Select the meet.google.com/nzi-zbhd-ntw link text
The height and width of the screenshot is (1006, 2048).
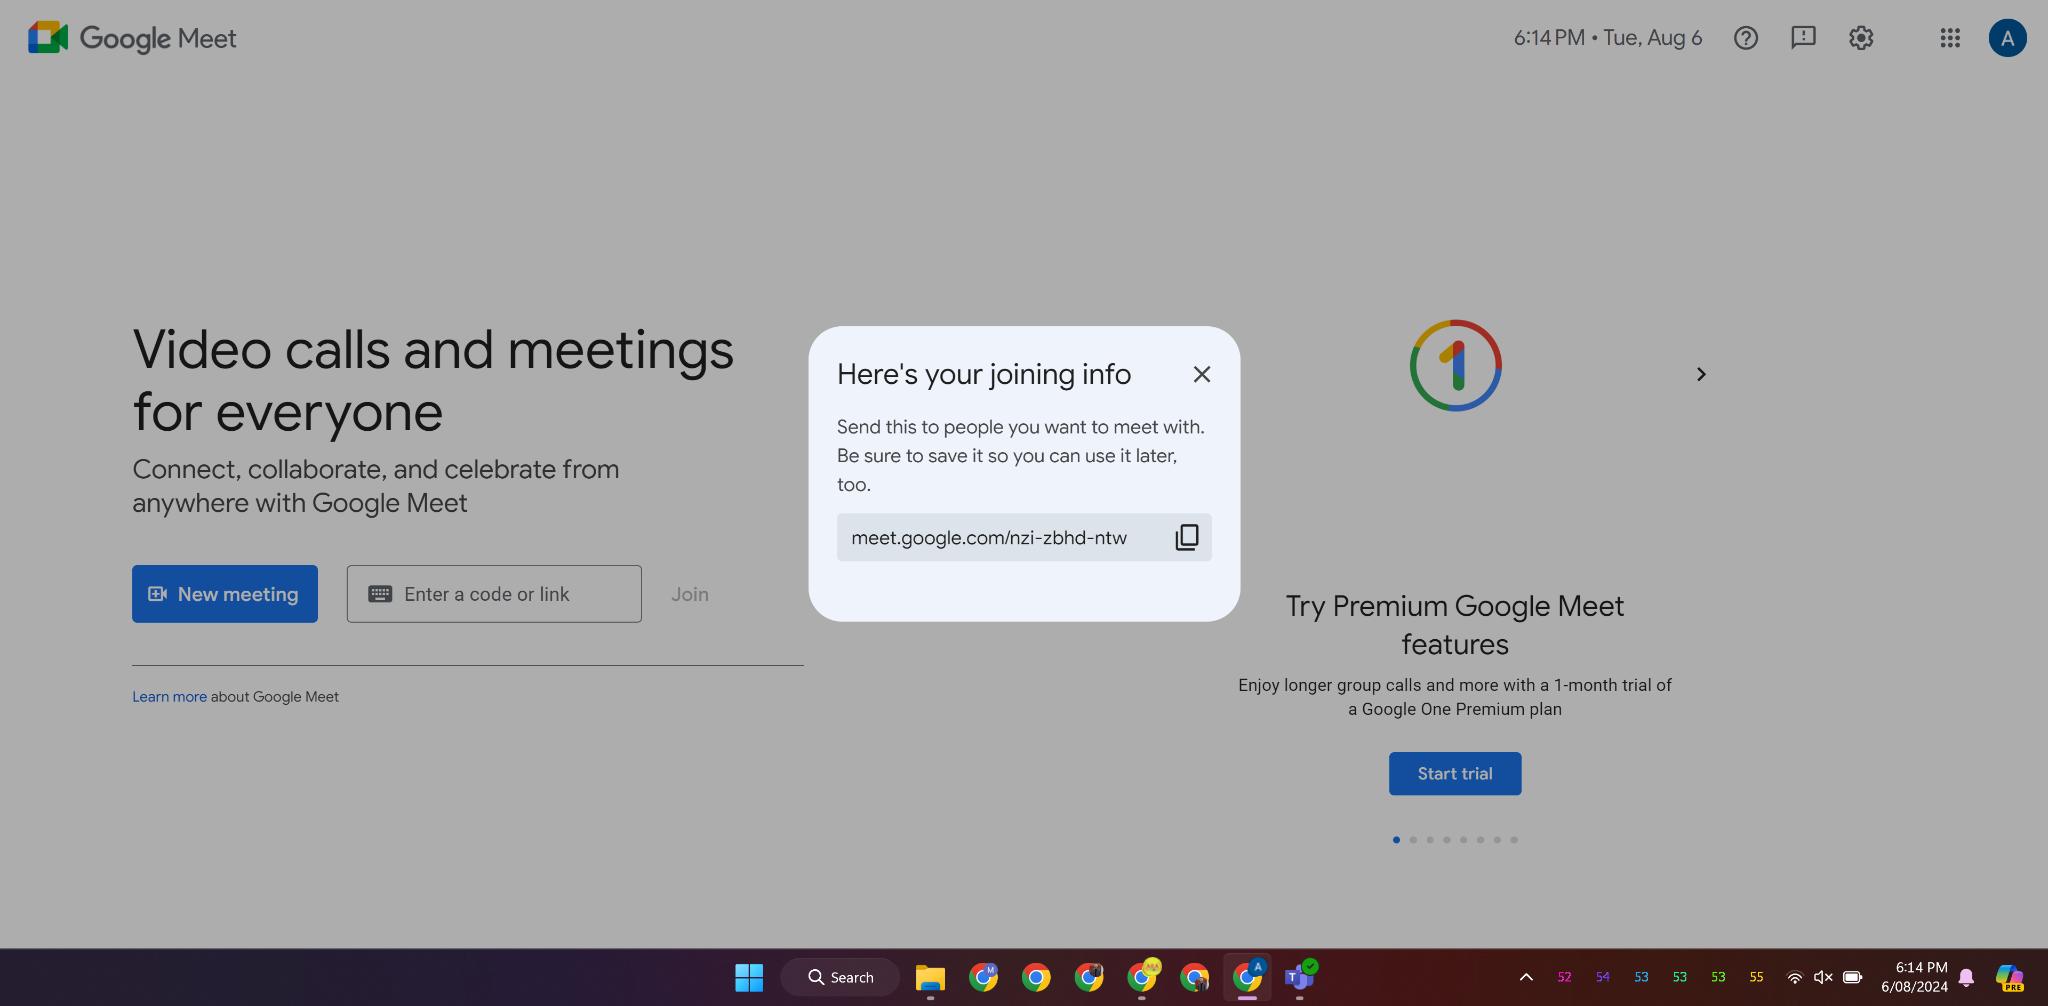[989, 537]
